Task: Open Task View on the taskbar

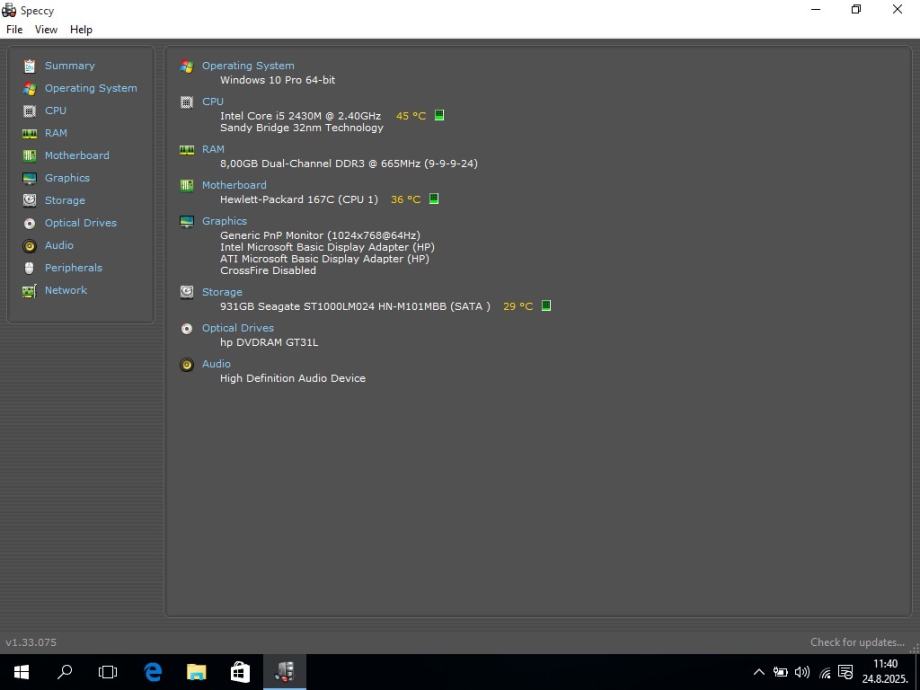Action: [108, 672]
